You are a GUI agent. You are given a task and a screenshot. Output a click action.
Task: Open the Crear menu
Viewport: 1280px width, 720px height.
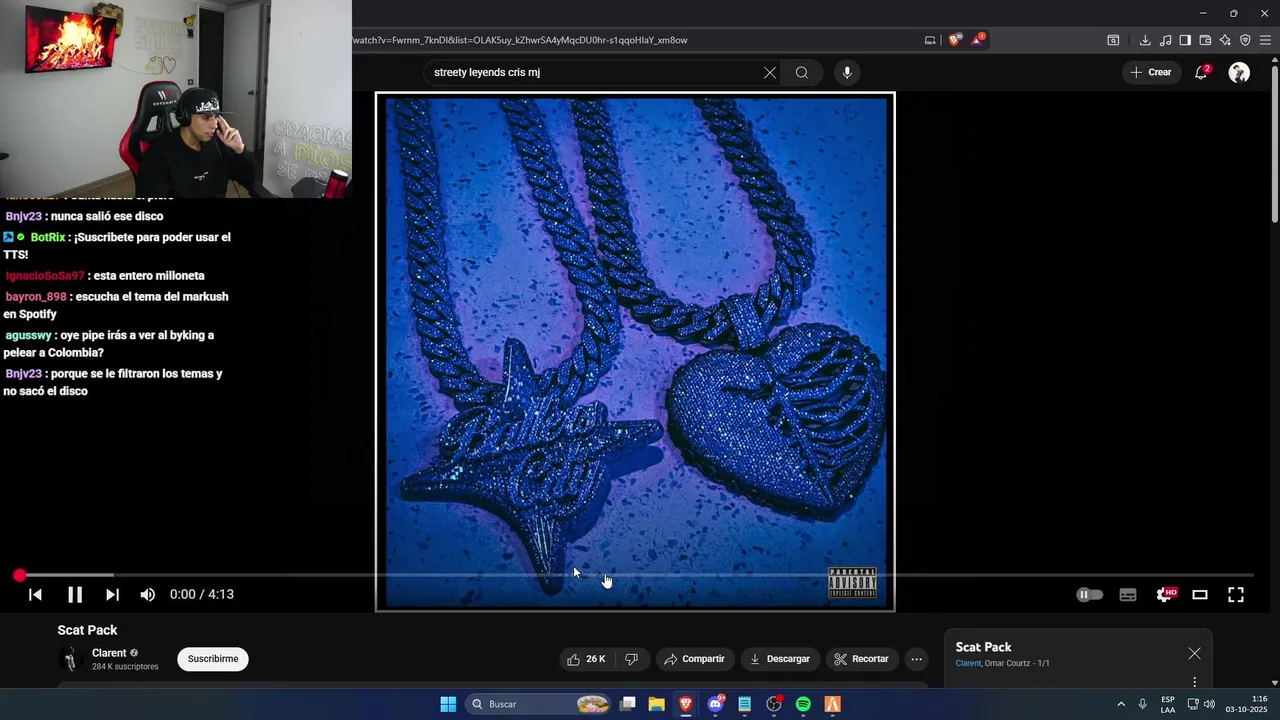[1151, 72]
